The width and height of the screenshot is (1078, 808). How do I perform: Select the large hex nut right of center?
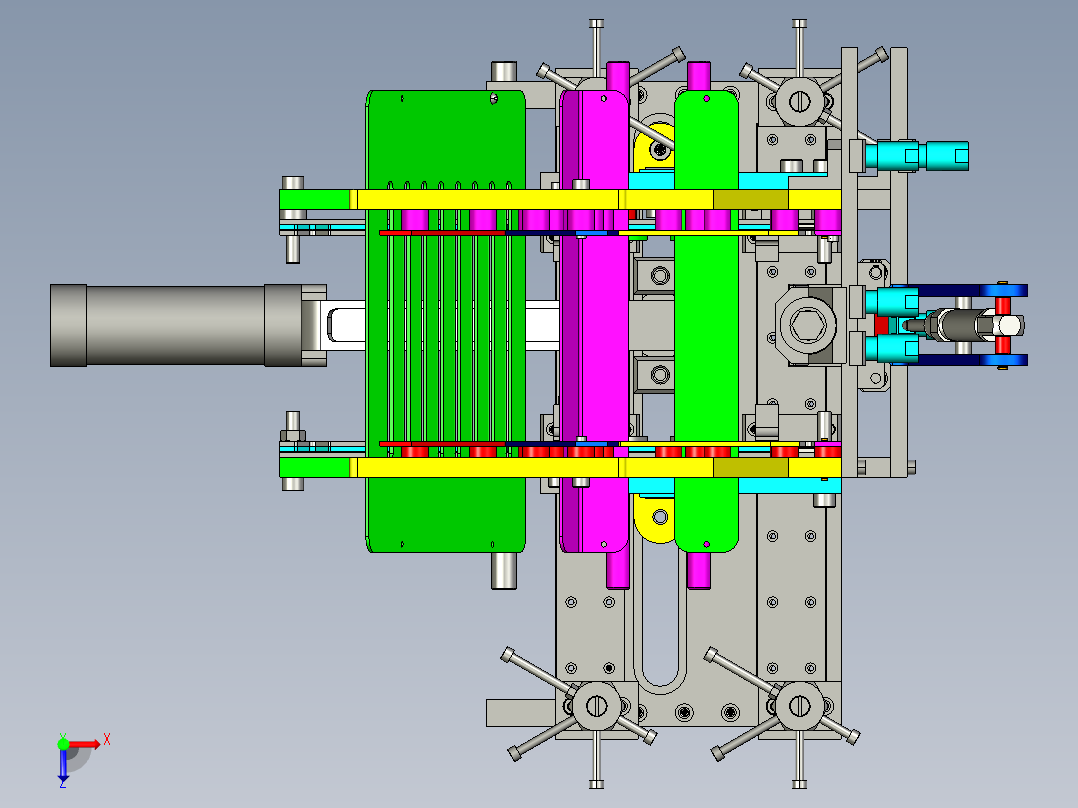[807, 325]
